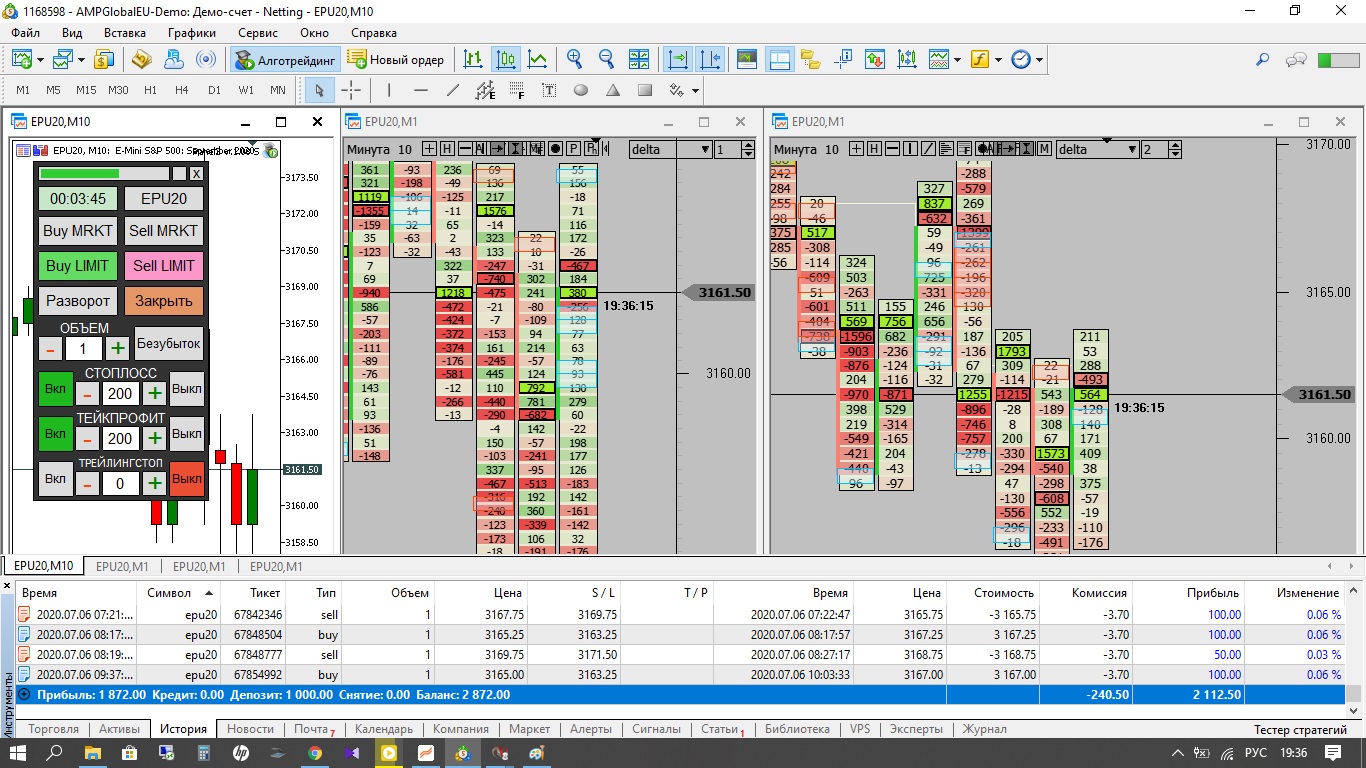Screen dimensions: 1366x768
Task: Open the Графики menu
Action: [192, 33]
